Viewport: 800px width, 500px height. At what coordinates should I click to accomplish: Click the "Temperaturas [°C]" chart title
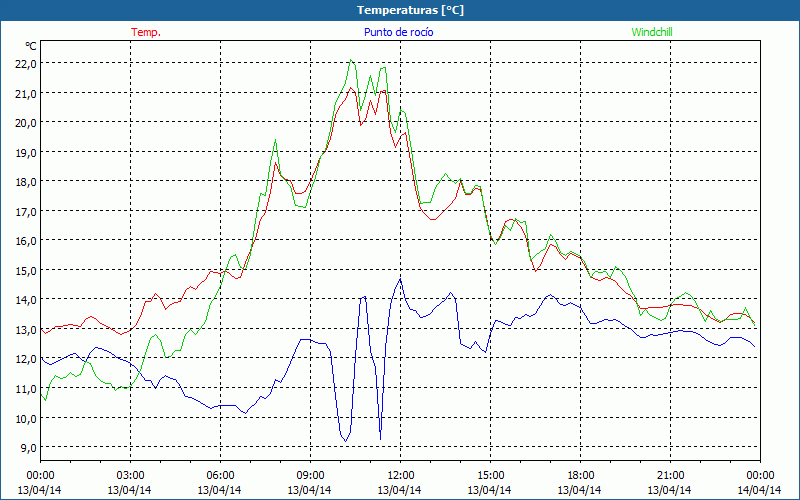point(399,9)
